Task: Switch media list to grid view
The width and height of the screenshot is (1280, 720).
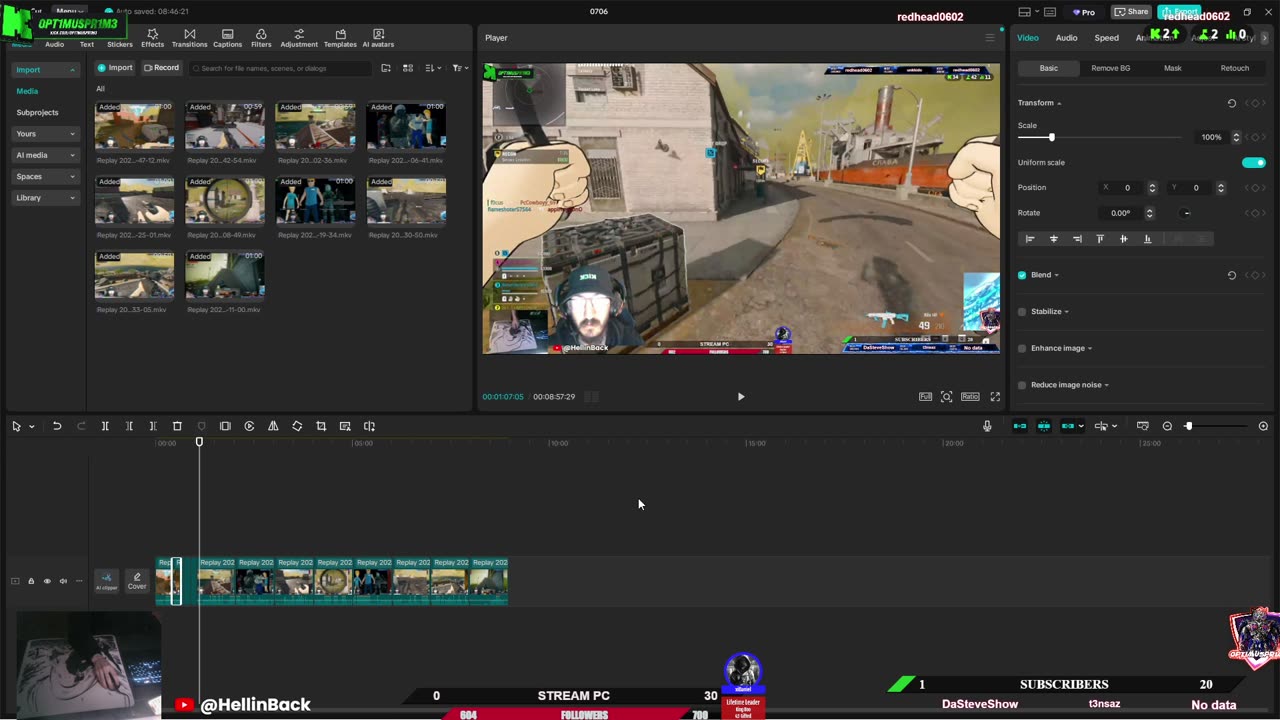Action: coord(408,68)
